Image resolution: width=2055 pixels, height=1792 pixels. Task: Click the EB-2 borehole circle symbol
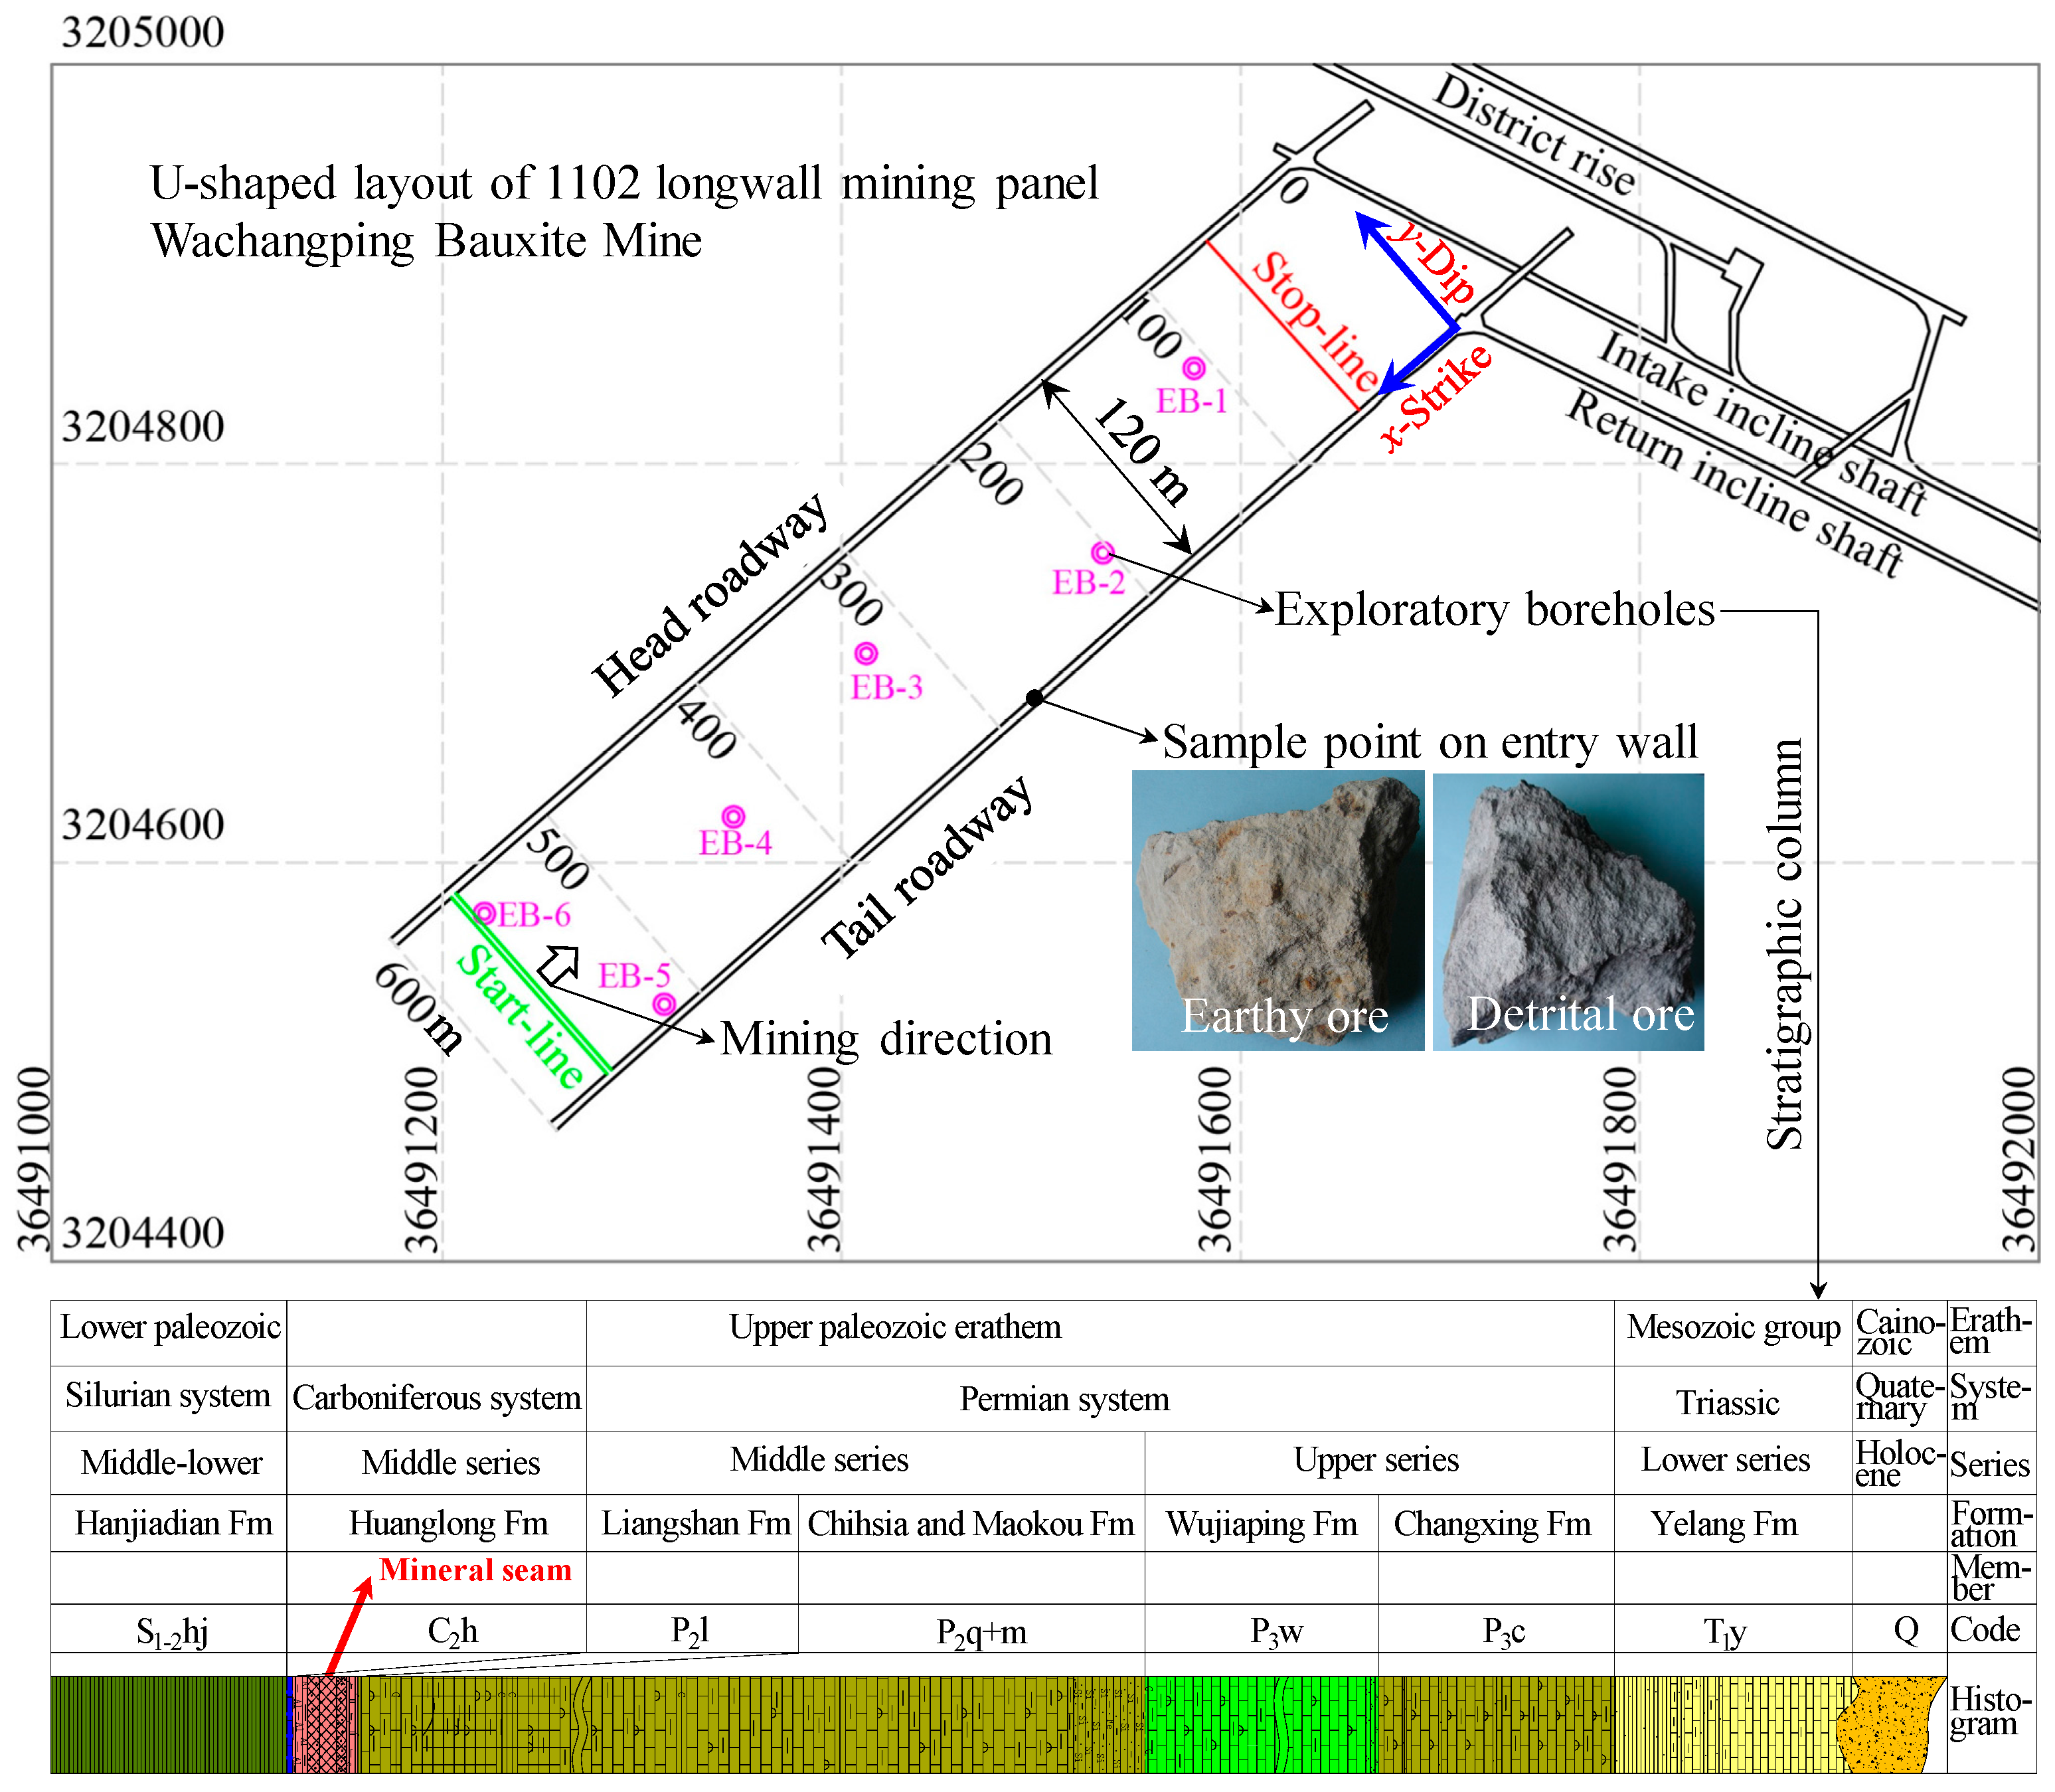(1102, 552)
